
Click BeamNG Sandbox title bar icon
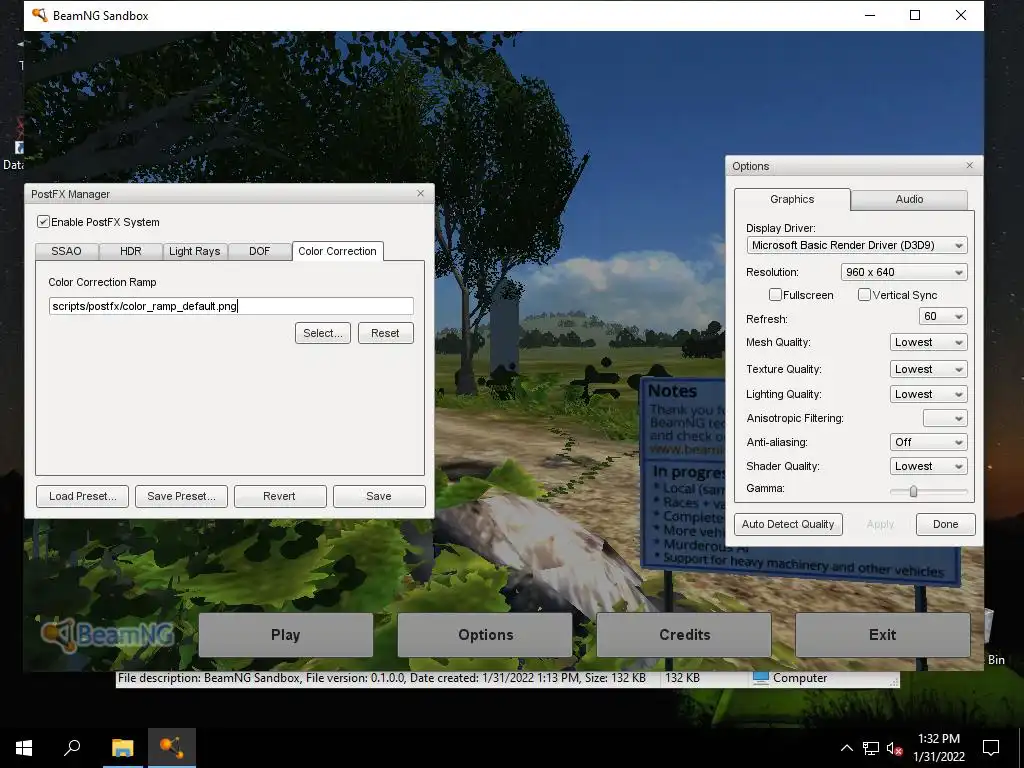tap(39, 15)
